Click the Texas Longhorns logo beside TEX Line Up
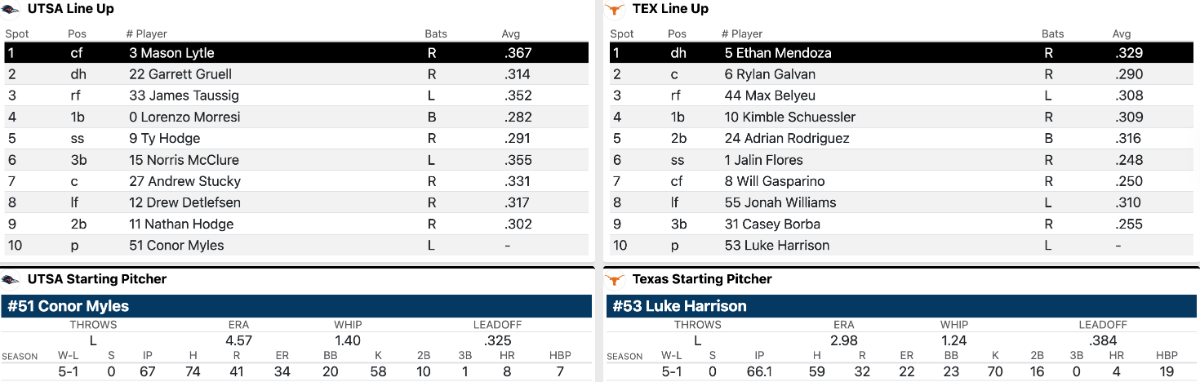1200x382 pixels. [615, 9]
